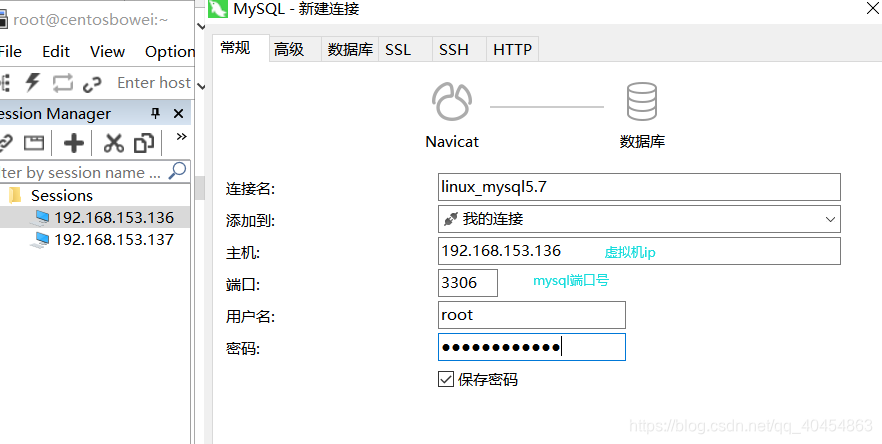Click the Sessions folder icon
The image size is (882, 444).
(16, 195)
